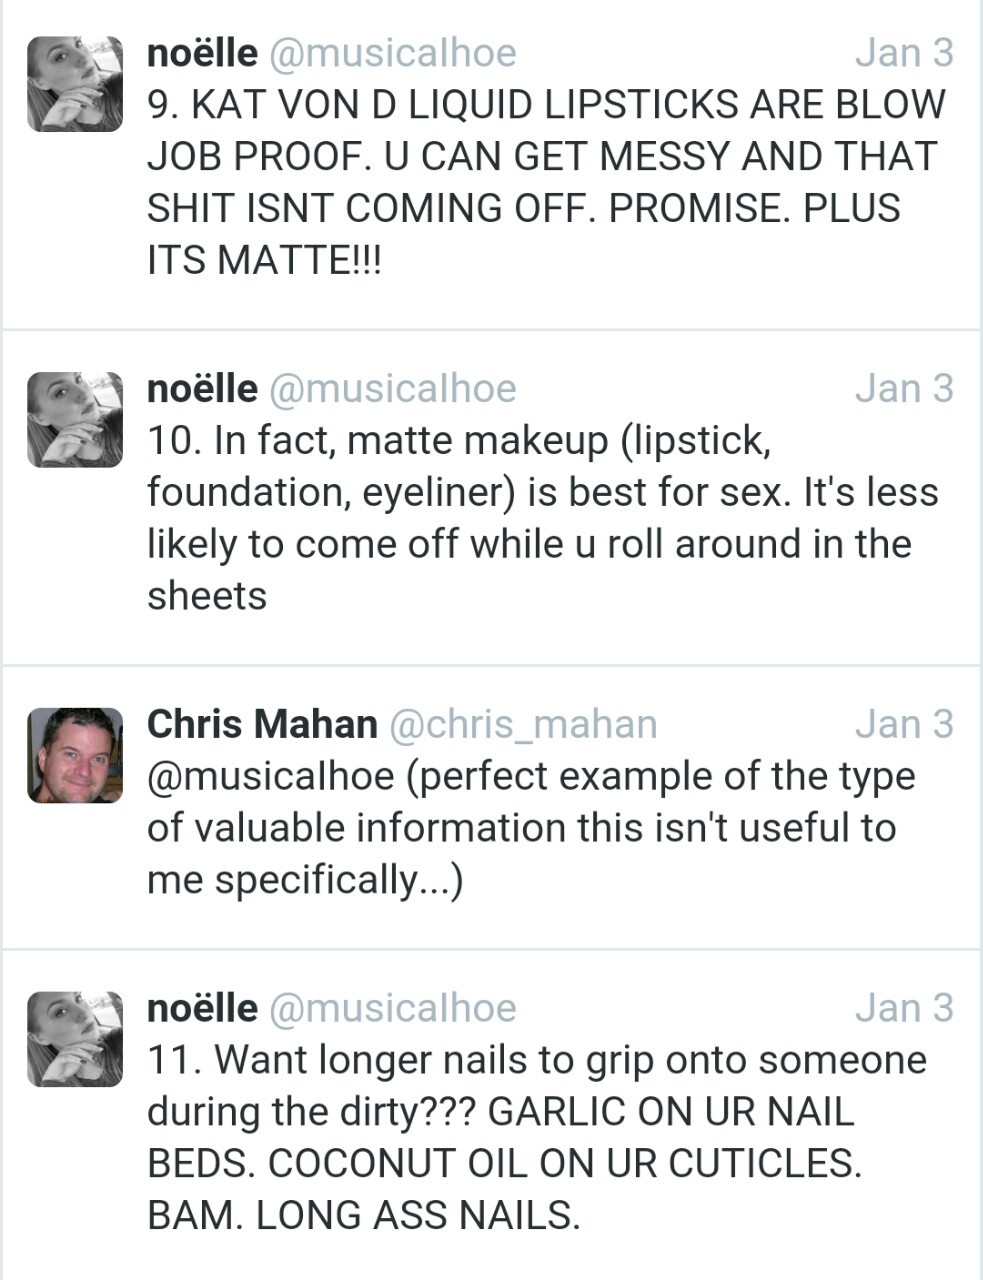
Task: Tap noëlle's avatar next to the nails tweet
Action: pos(74,1040)
